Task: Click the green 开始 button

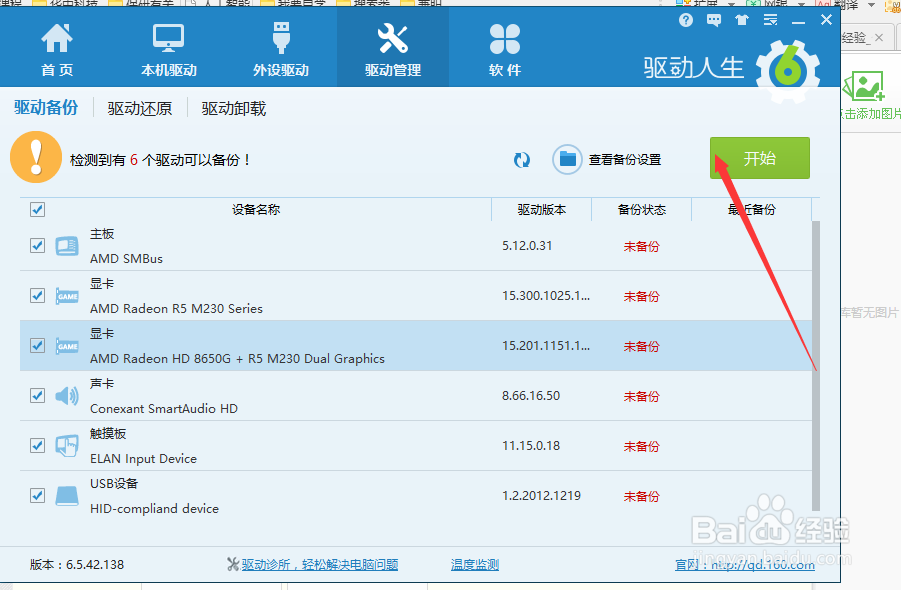Action: point(760,158)
